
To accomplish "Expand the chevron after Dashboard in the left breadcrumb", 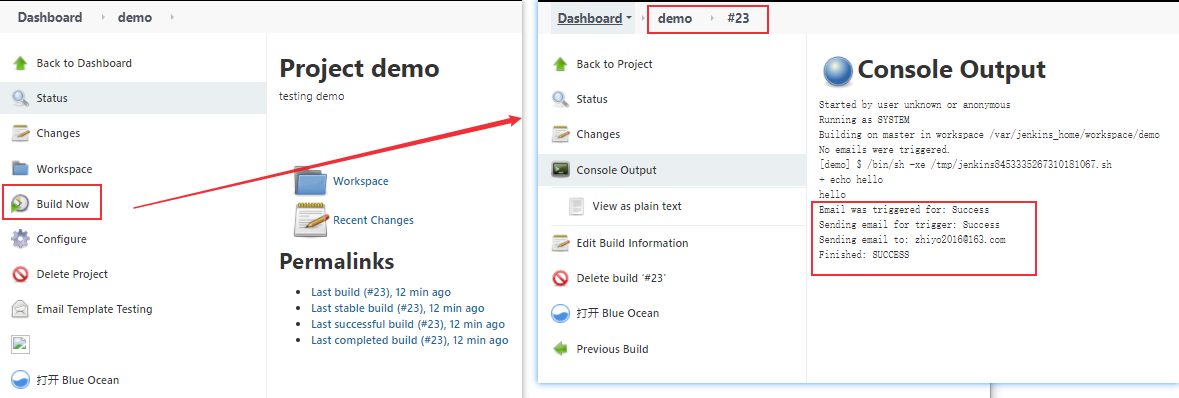I will click(x=103, y=18).
